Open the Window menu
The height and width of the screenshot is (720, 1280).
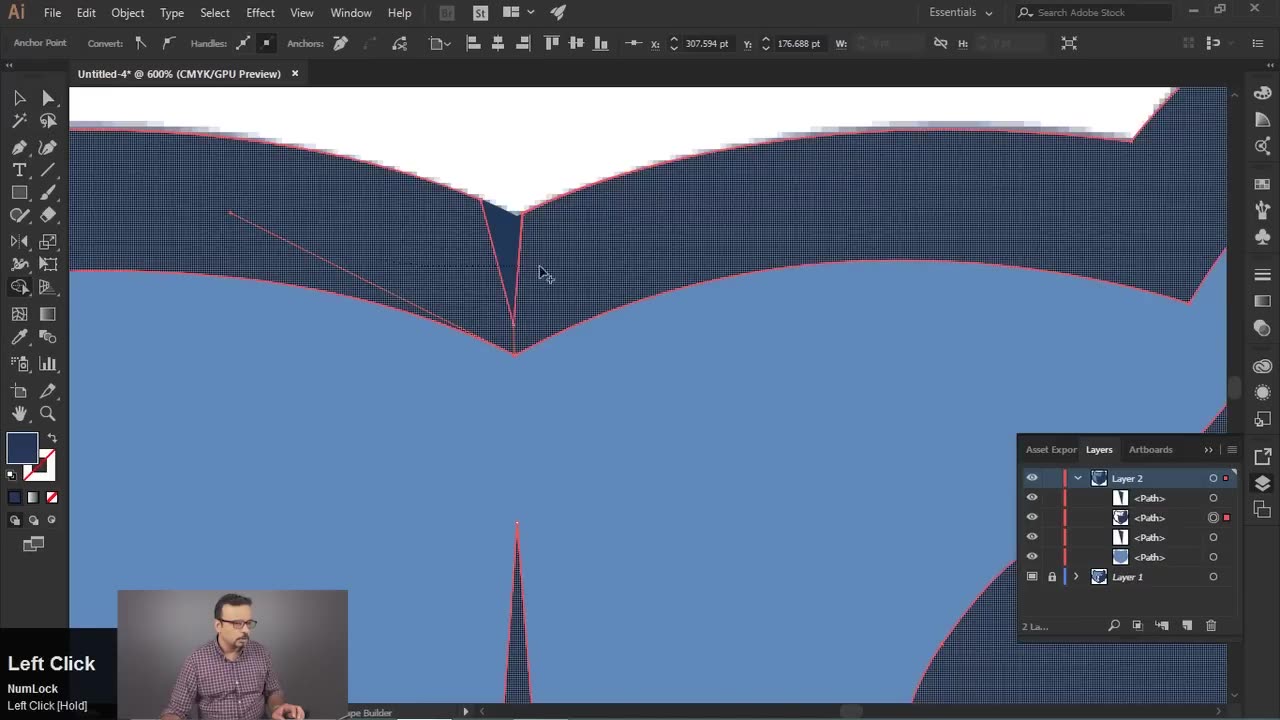tap(351, 13)
